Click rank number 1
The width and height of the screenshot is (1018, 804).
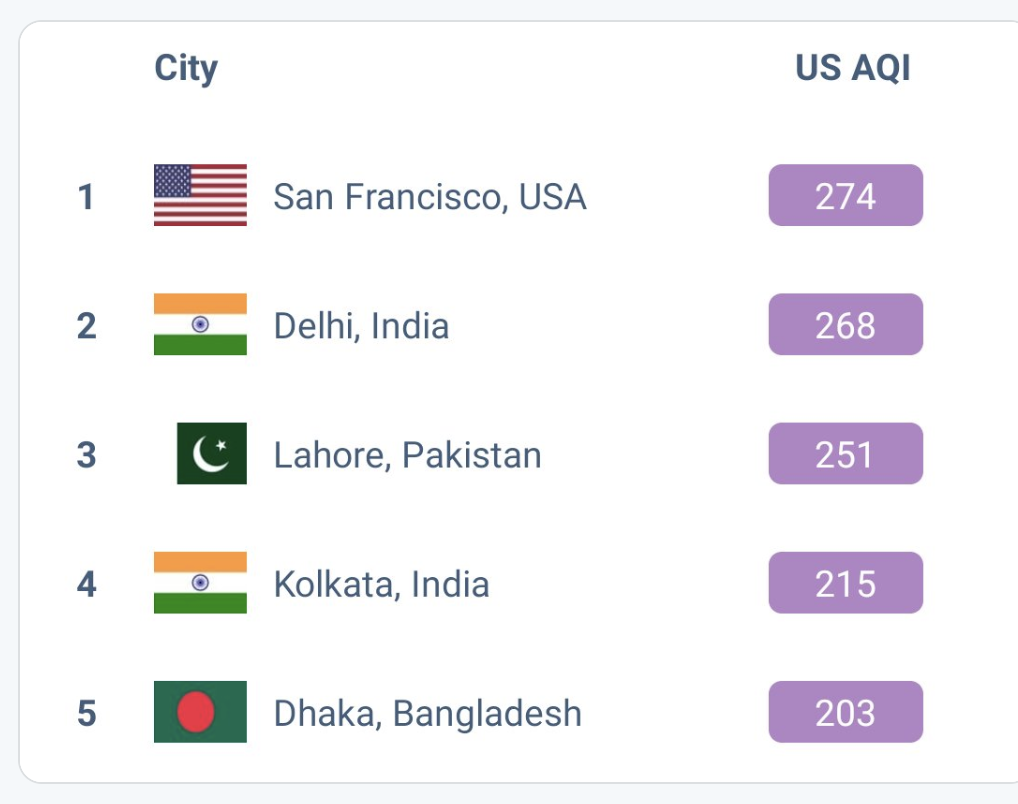[86, 196]
